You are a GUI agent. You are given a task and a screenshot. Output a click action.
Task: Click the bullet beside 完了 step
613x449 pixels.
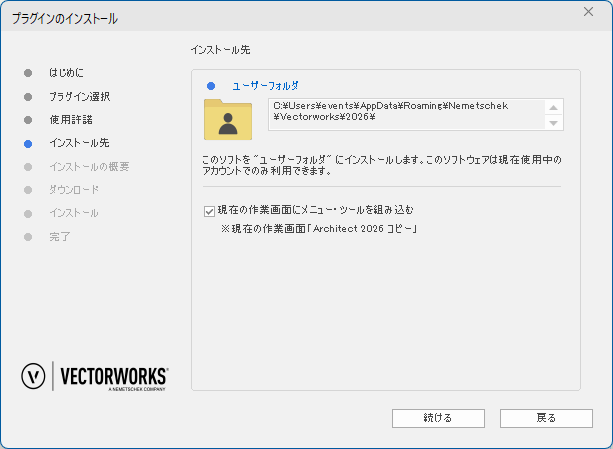[x=28, y=237]
